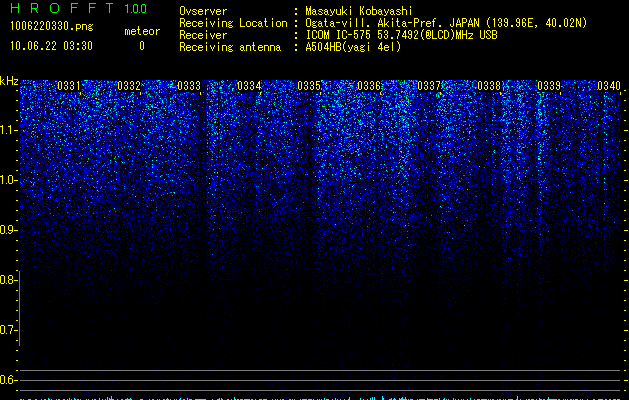This screenshot has height=400, width=629.
Task: Click the 0.8 kHz axis label
Action: pos(7,280)
